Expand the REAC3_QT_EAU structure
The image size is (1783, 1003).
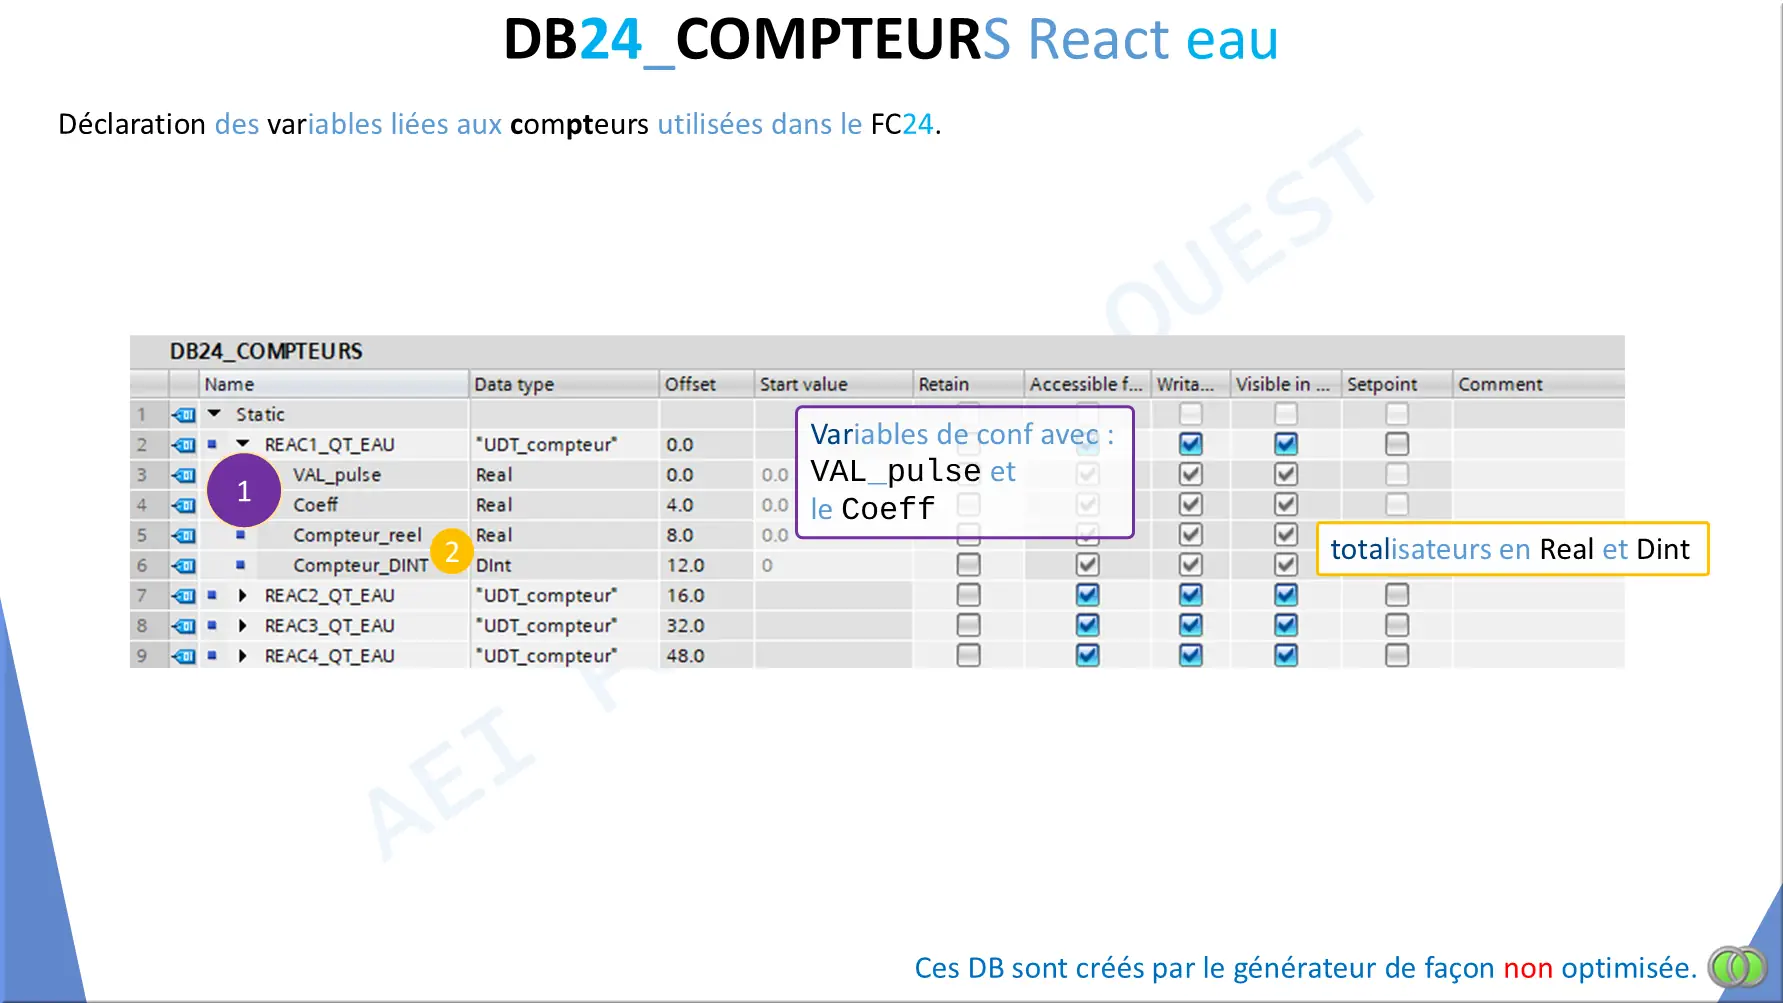click(x=242, y=625)
